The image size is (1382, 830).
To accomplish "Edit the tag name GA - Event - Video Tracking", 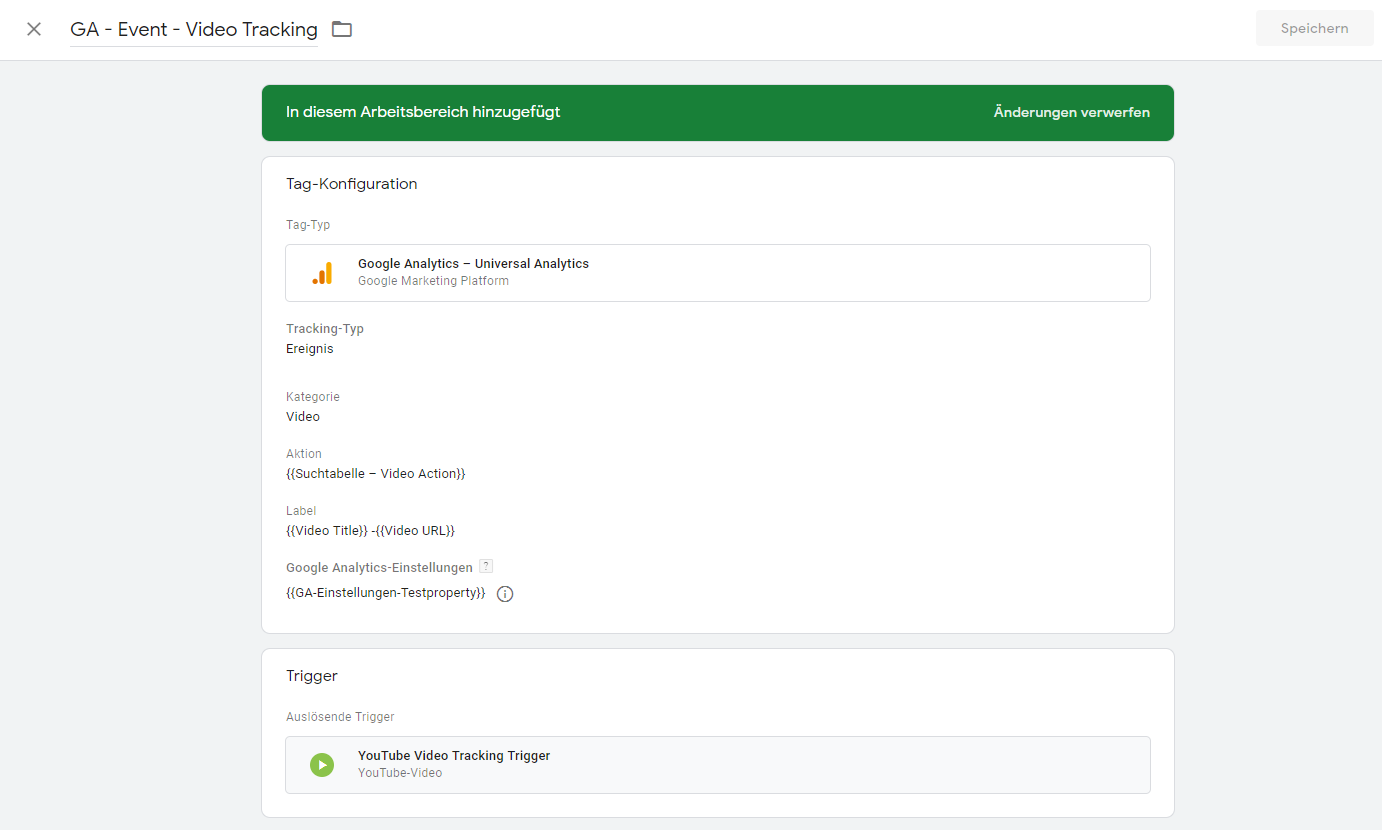I will coord(194,30).
